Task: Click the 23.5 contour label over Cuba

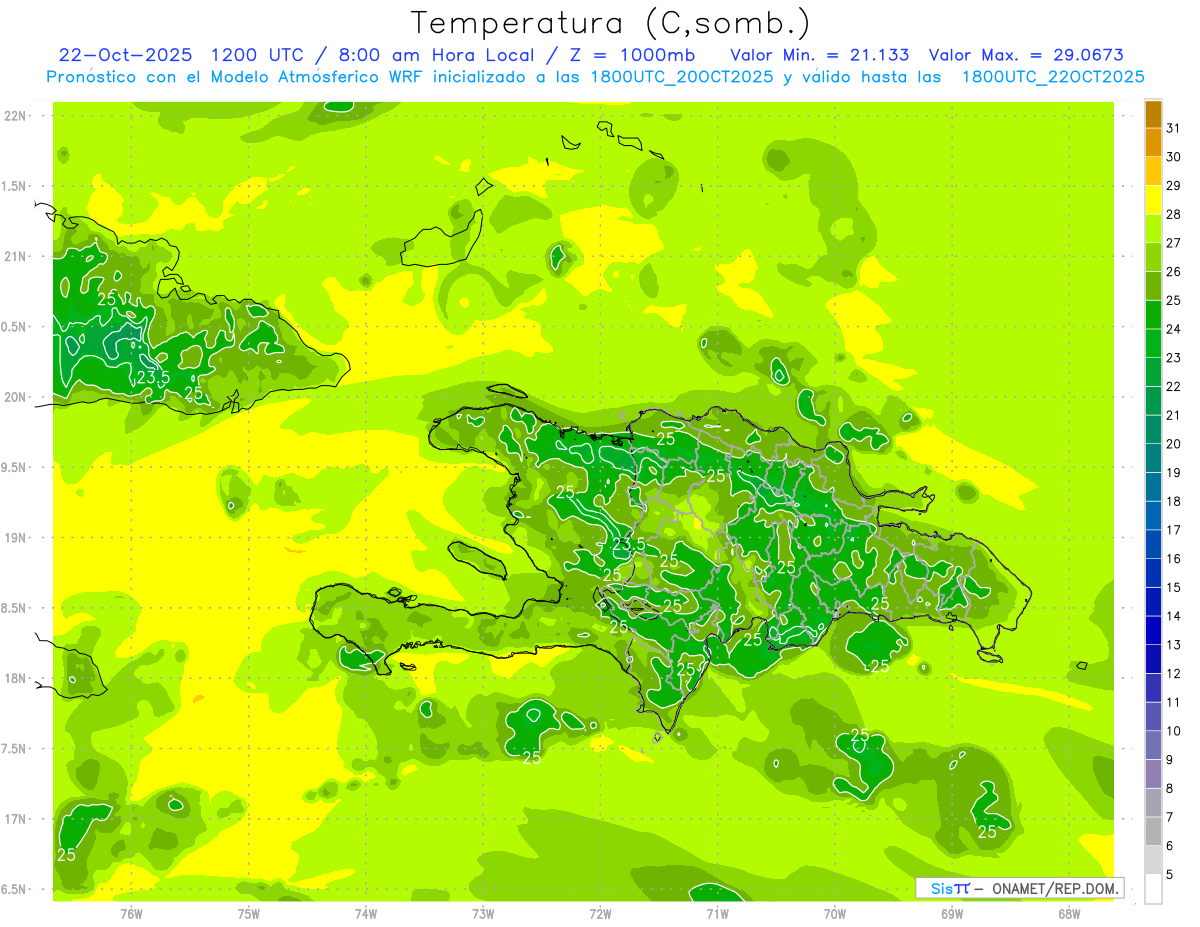Action: (x=152, y=377)
